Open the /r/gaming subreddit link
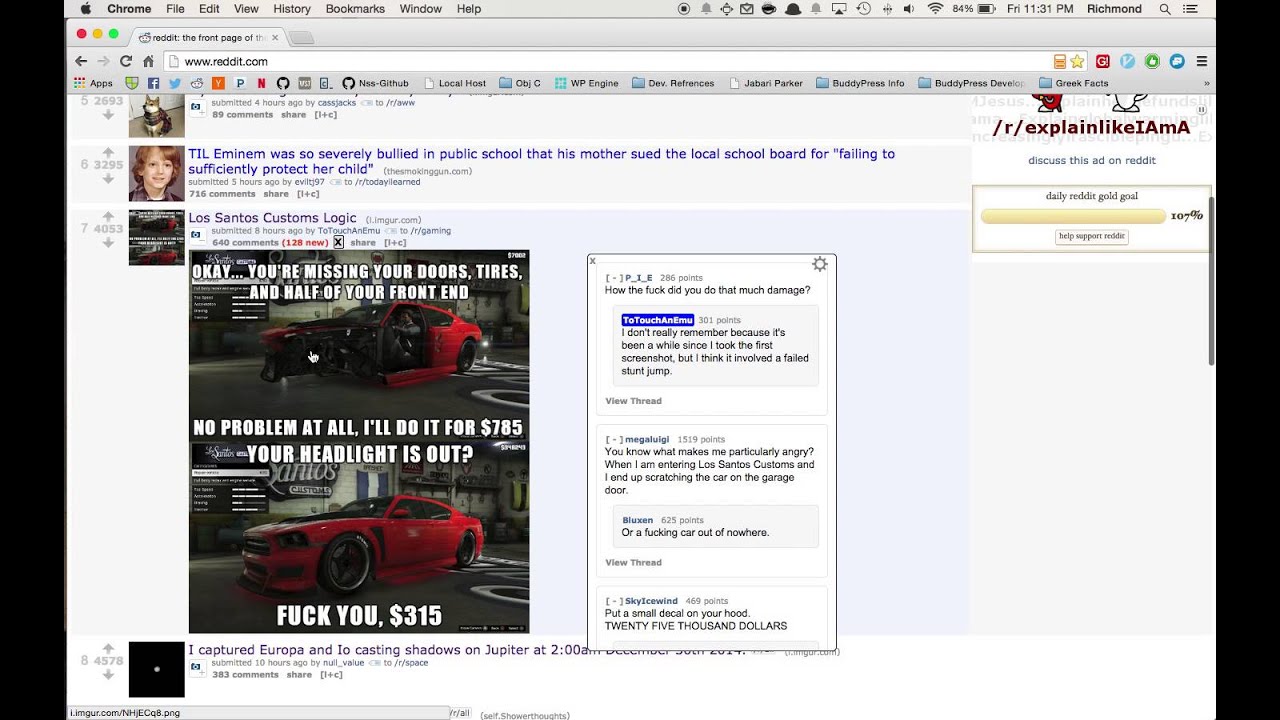The image size is (1280, 720). pos(430,231)
